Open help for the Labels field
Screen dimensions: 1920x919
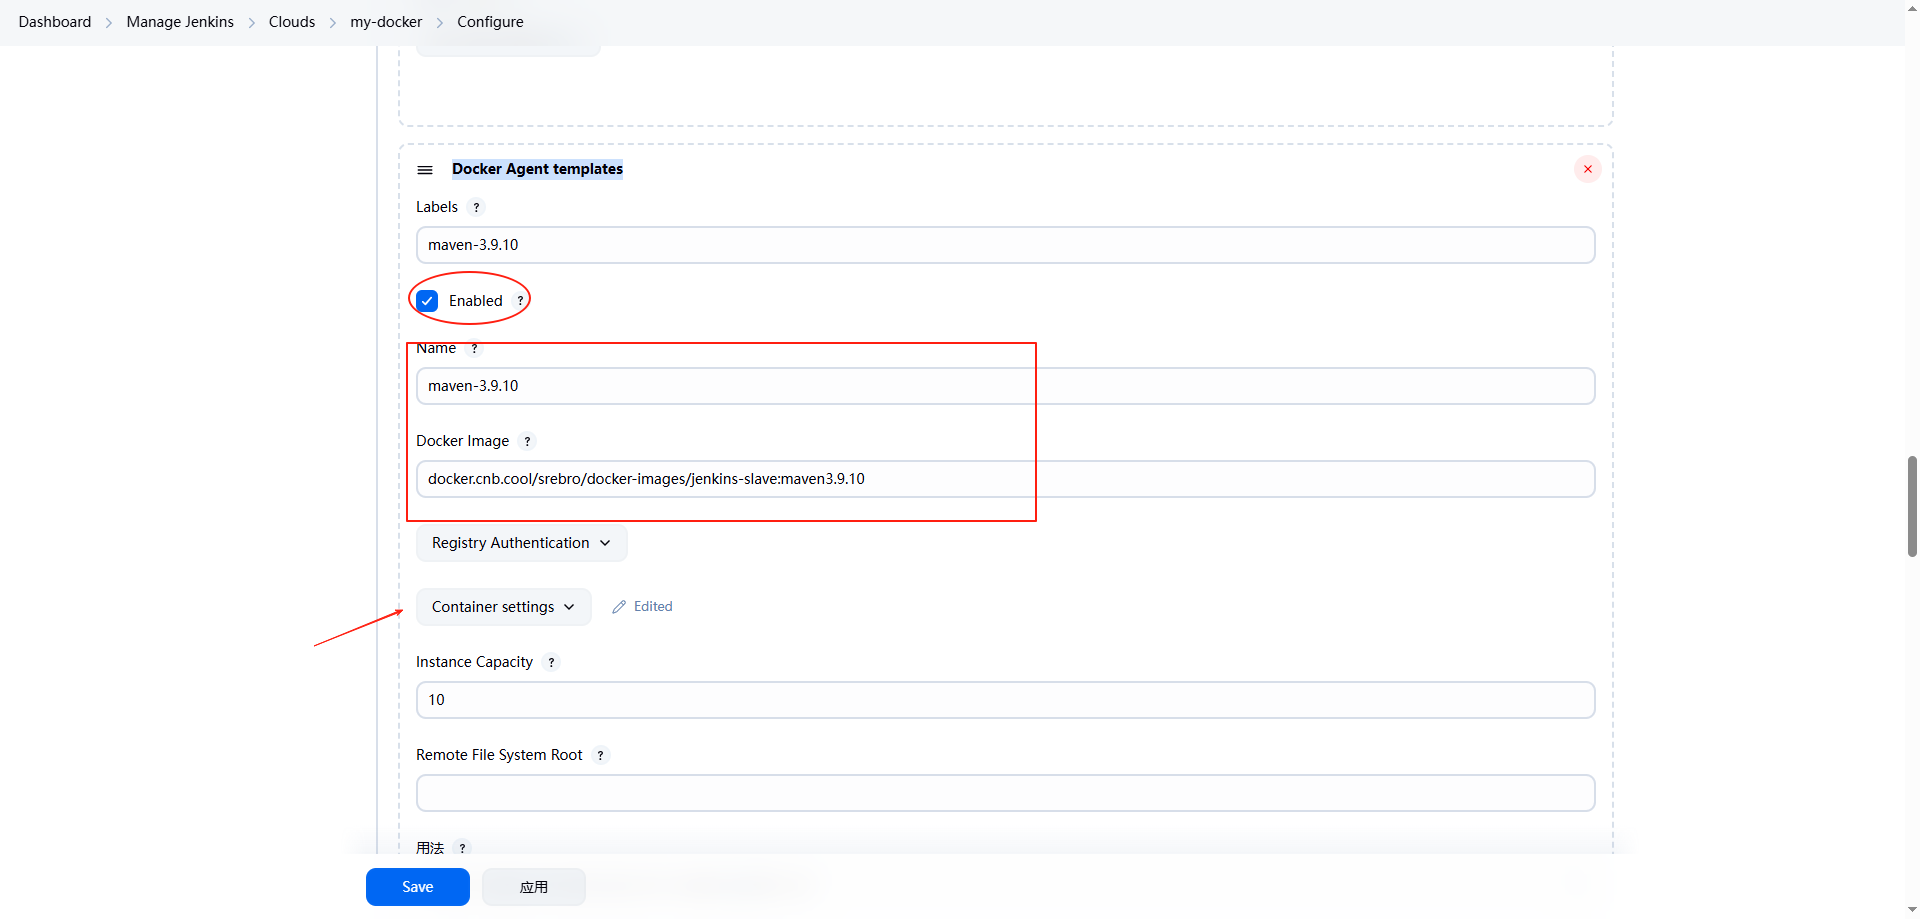tap(476, 207)
